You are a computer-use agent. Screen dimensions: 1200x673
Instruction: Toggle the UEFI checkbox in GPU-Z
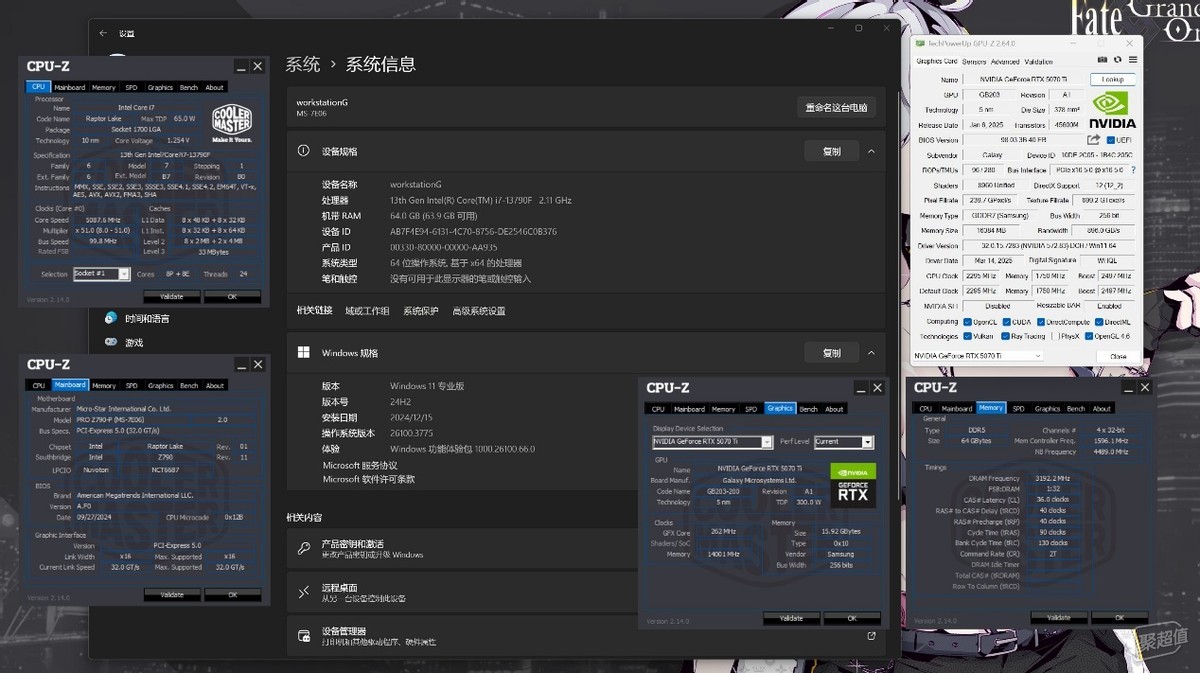coord(1110,140)
